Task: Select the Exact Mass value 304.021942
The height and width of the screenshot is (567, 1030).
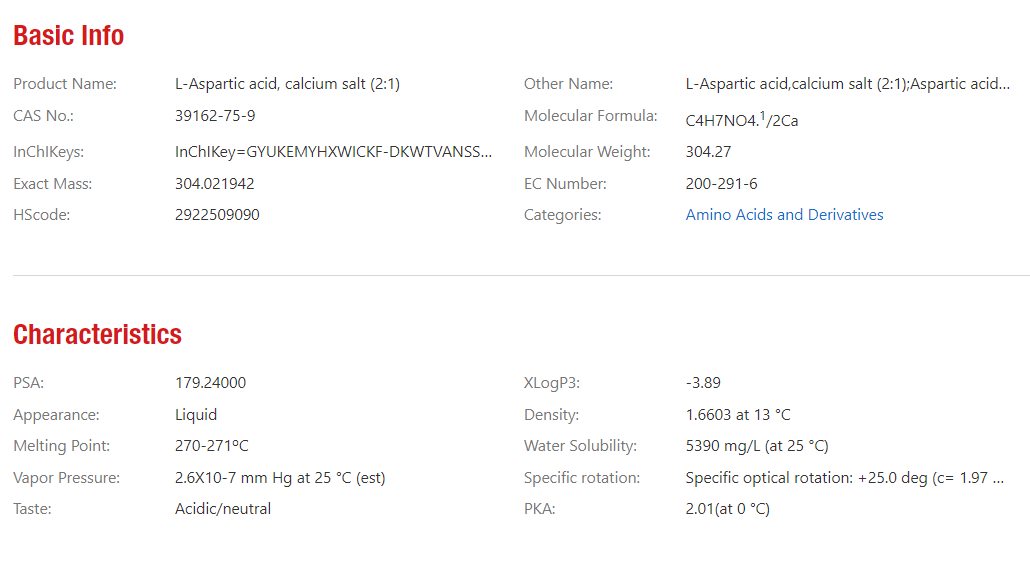Action: pyautogui.click(x=214, y=184)
